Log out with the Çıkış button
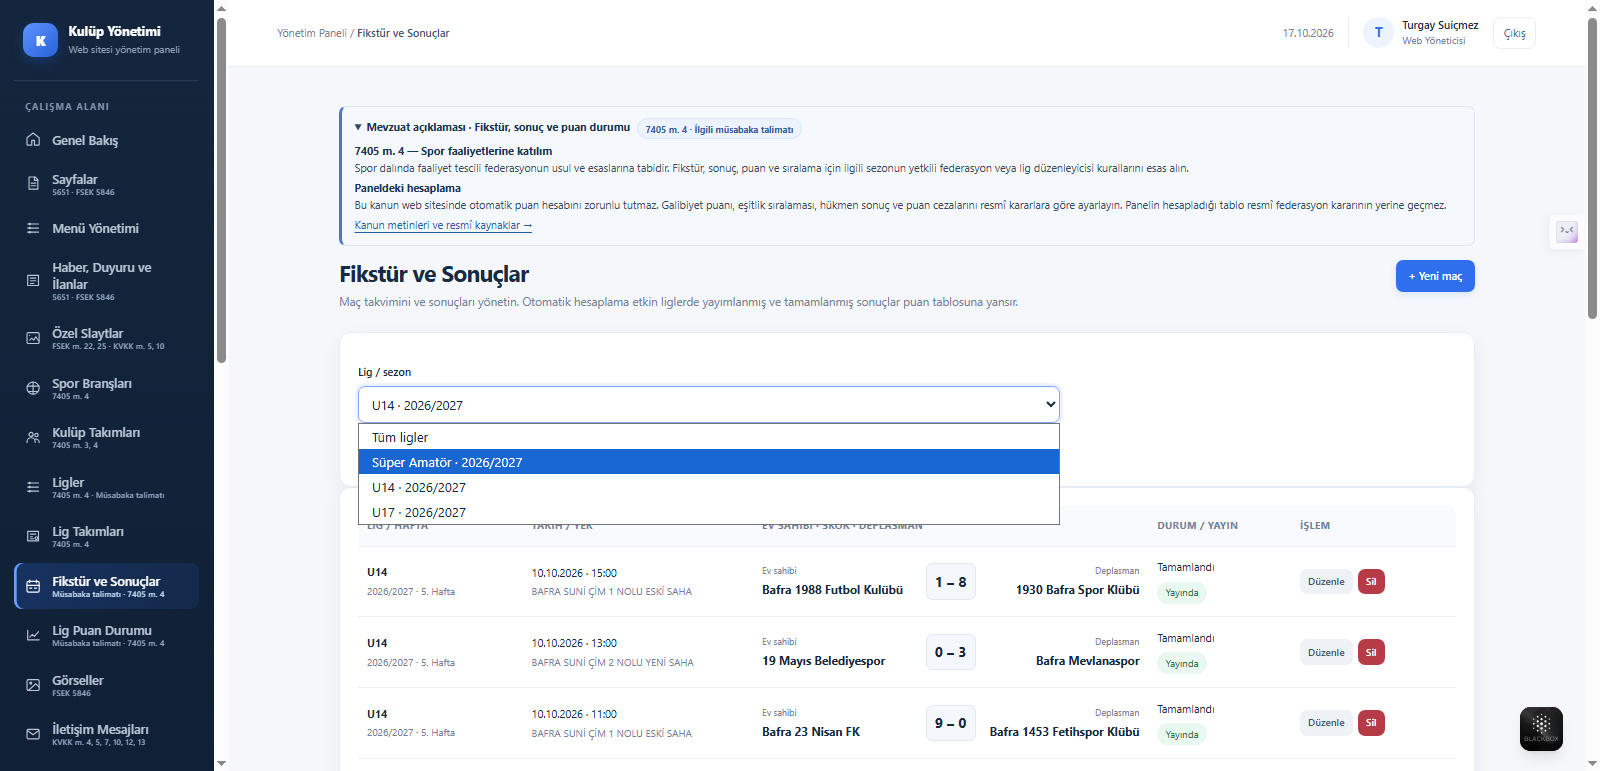The width and height of the screenshot is (1600, 771). click(x=1514, y=33)
